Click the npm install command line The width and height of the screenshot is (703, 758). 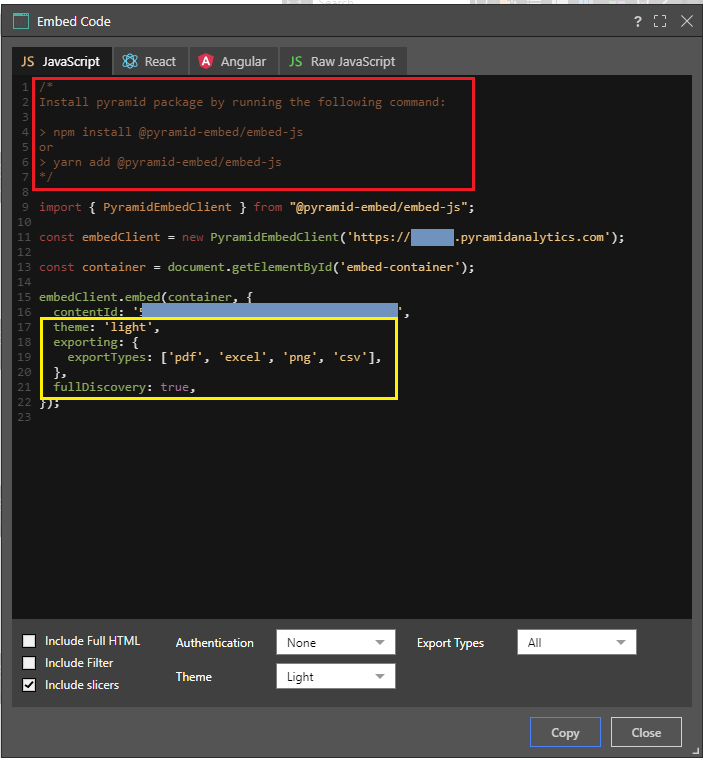(x=171, y=132)
